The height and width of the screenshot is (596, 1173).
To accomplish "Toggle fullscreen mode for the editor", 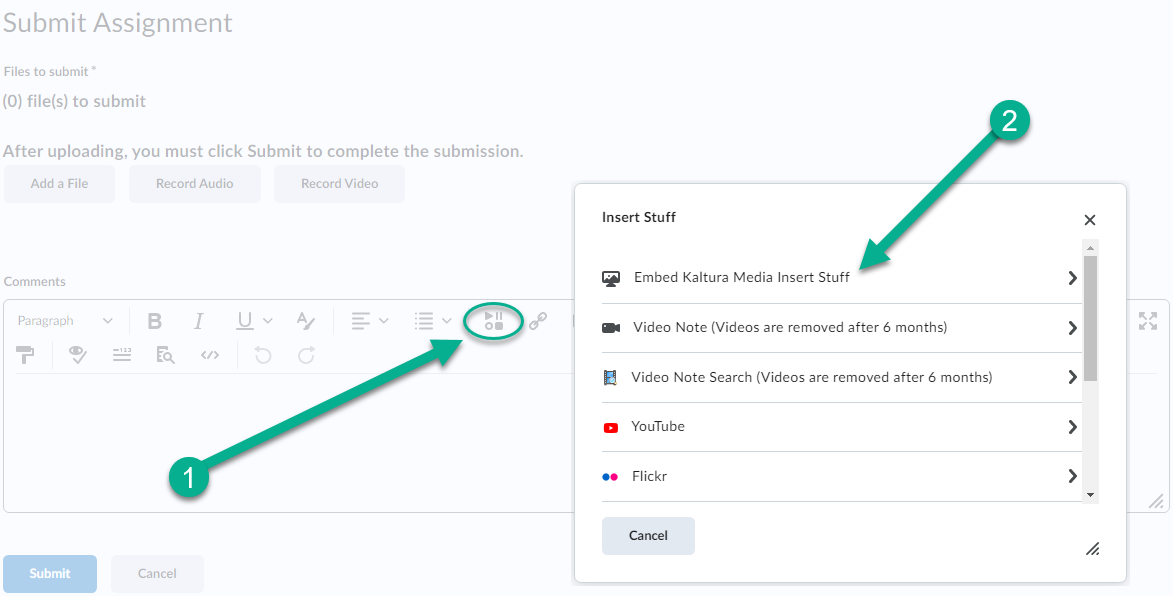I will click(x=1147, y=321).
